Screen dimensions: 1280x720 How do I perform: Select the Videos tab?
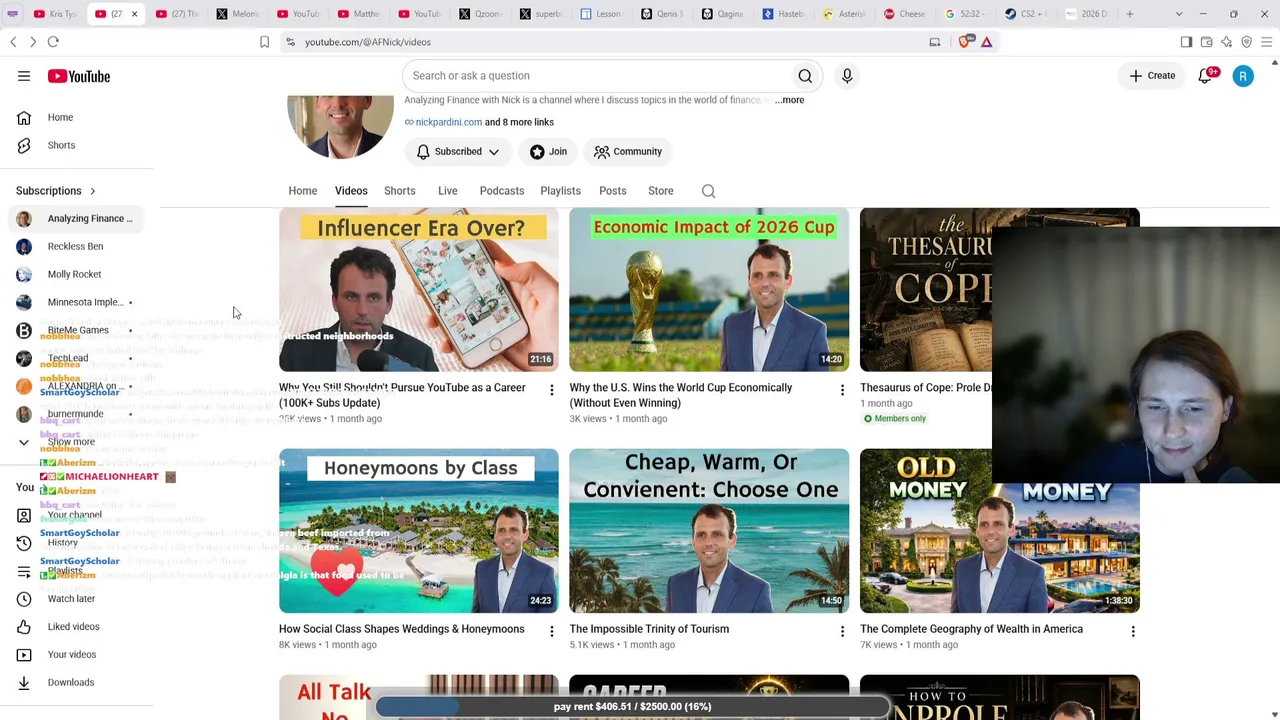(351, 191)
